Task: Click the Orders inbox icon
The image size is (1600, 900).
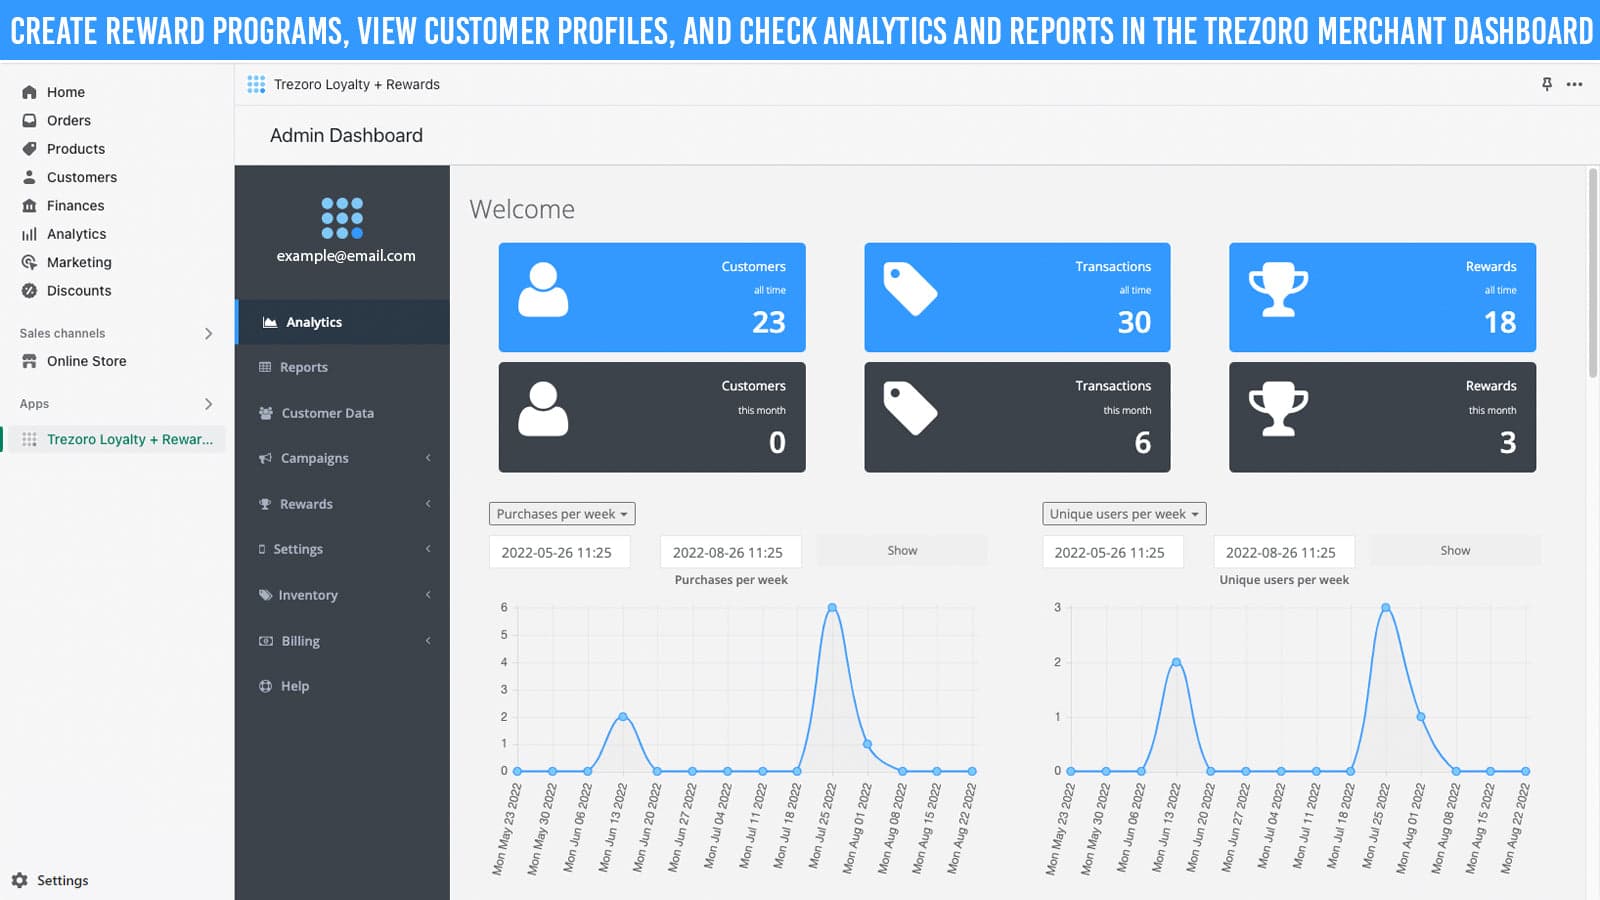Action: (x=29, y=120)
